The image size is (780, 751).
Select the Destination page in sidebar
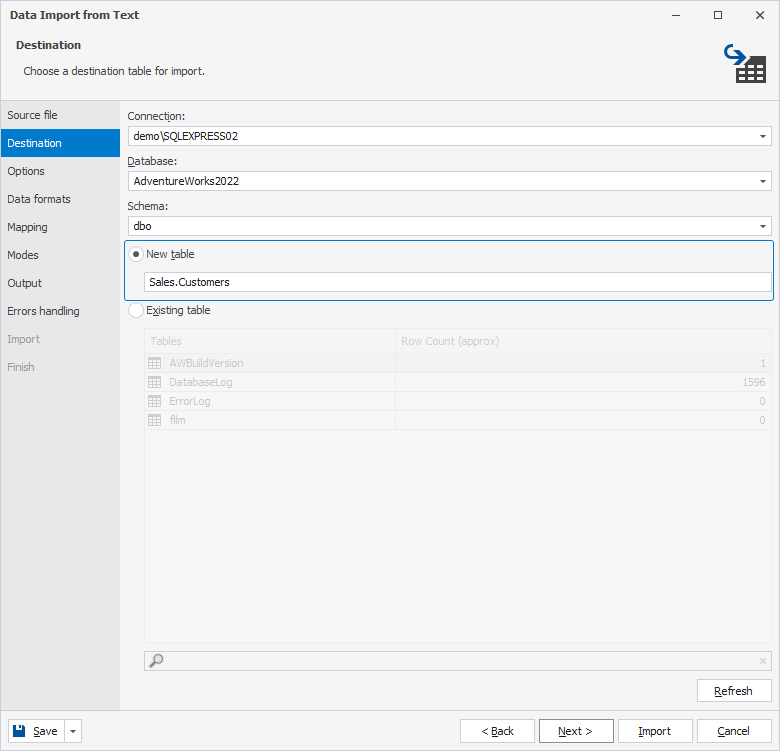[x=60, y=143]
